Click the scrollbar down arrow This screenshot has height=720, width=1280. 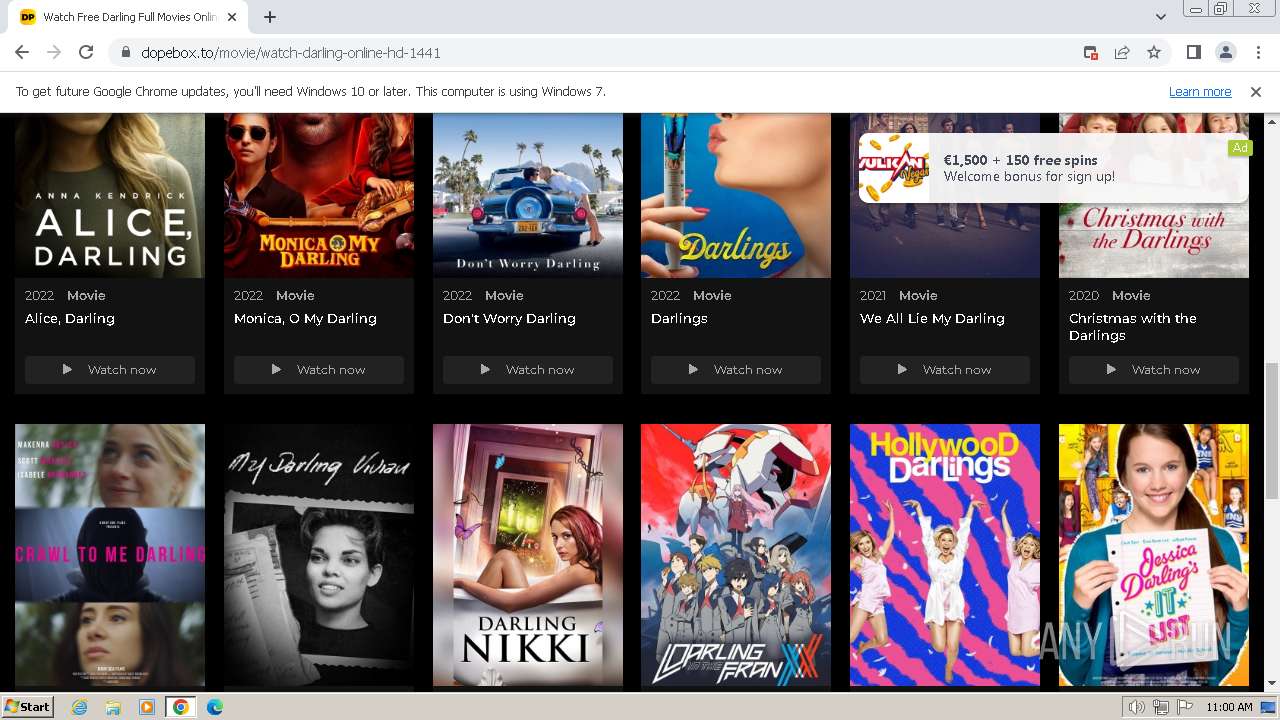(1272, 684)
